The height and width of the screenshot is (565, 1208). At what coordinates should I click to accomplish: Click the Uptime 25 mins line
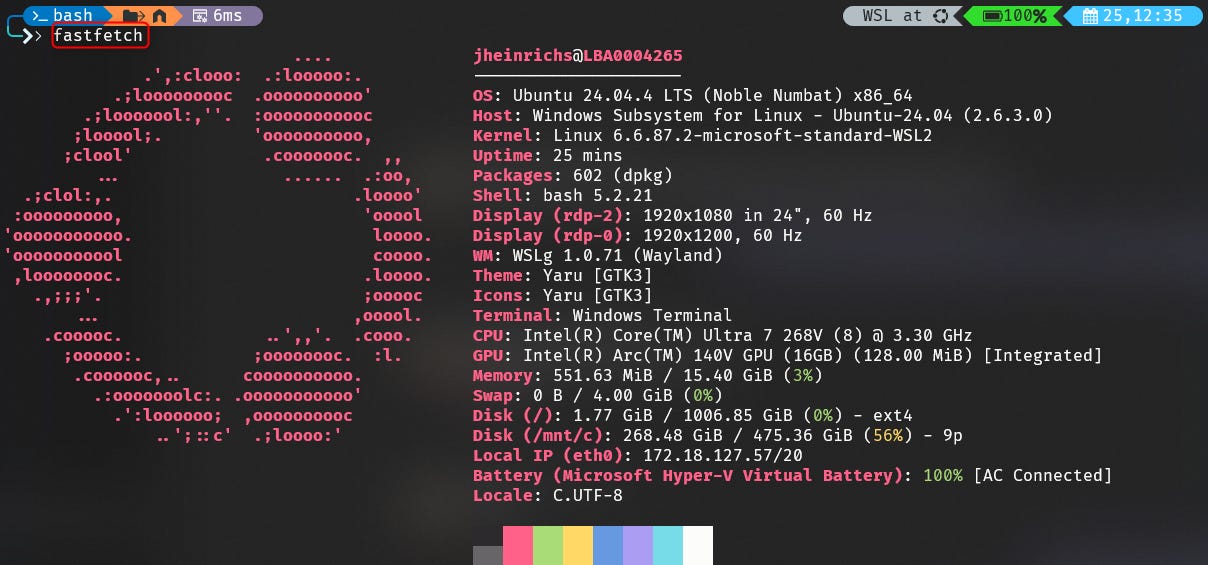[x=547, y=156]
